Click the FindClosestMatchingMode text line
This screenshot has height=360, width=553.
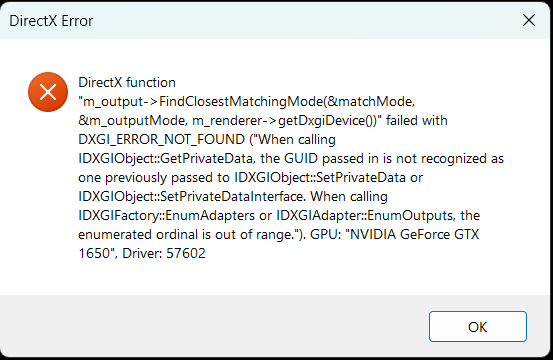[x=247, y=102]
